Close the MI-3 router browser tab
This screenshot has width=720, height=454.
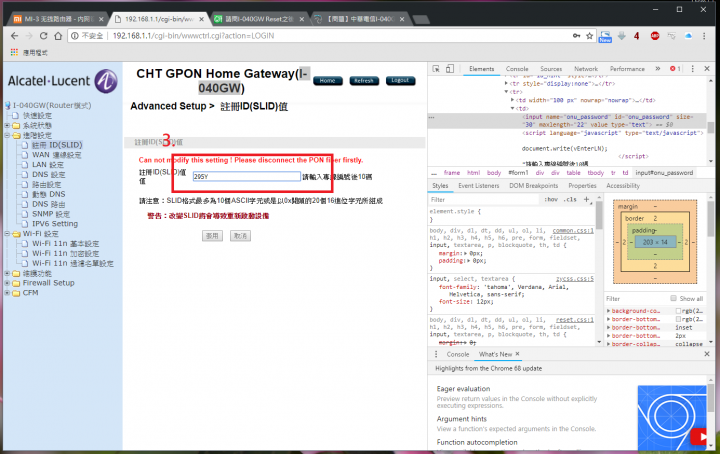(x=101, y=19)
